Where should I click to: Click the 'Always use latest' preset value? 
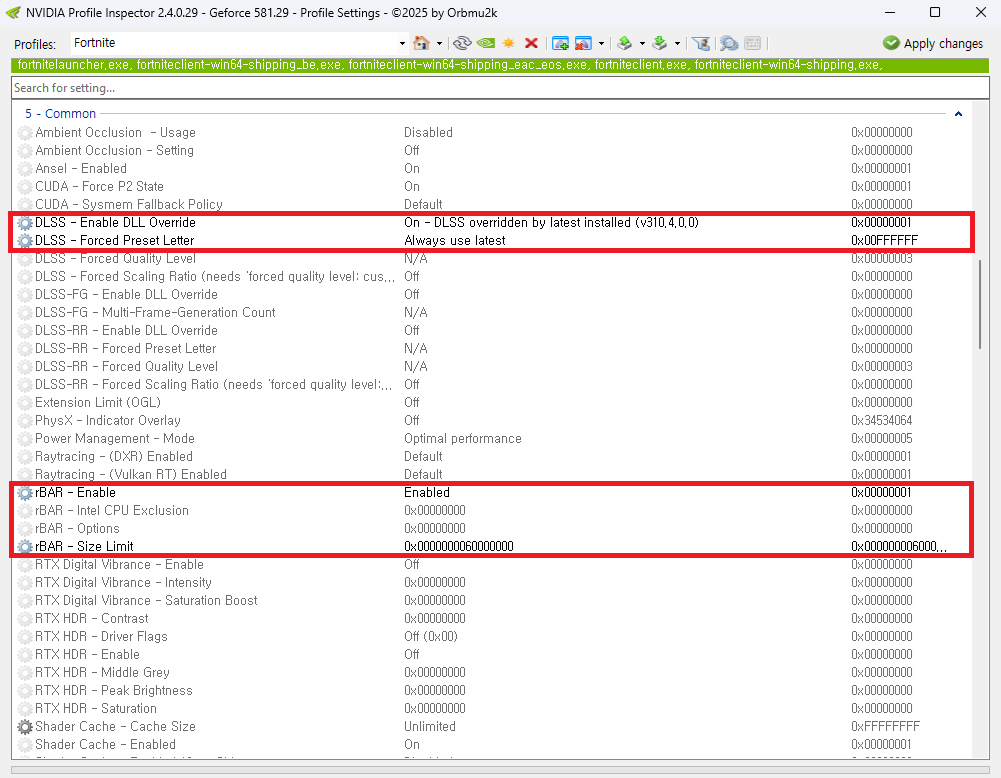pyautogui.click(x=455, y=241)
